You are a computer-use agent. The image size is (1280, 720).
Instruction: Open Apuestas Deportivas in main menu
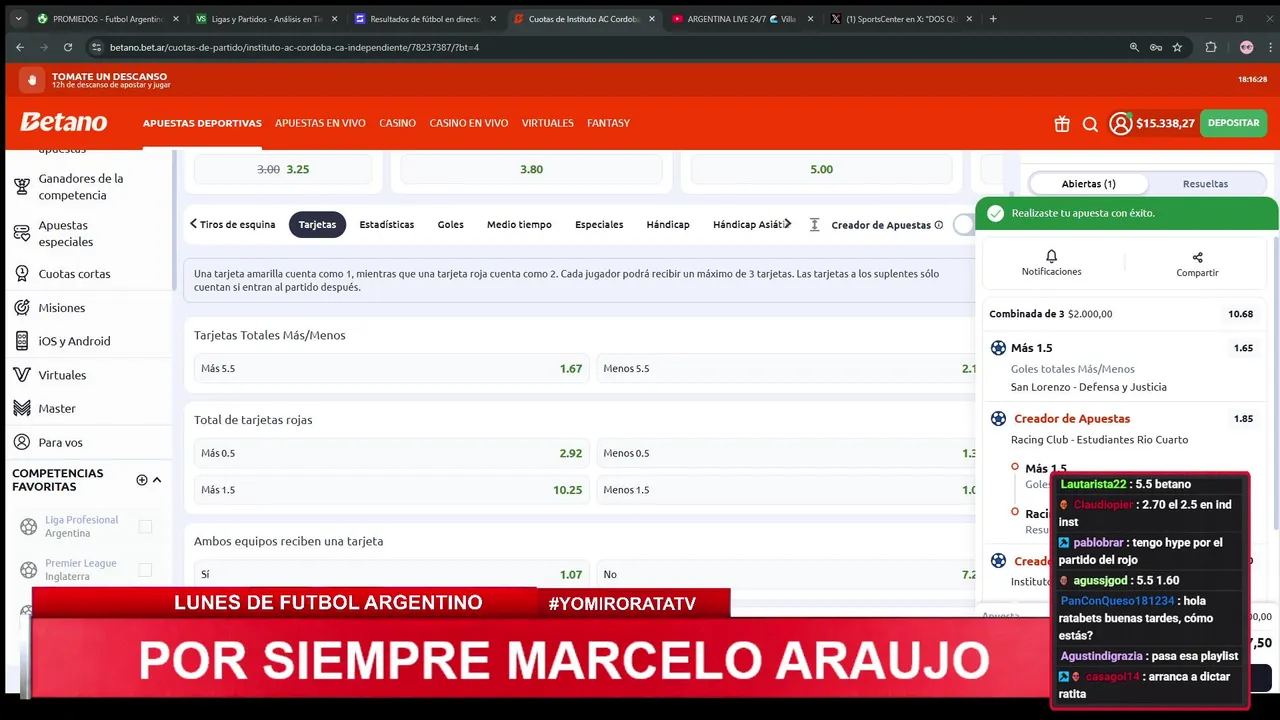[x=202, y=123]
